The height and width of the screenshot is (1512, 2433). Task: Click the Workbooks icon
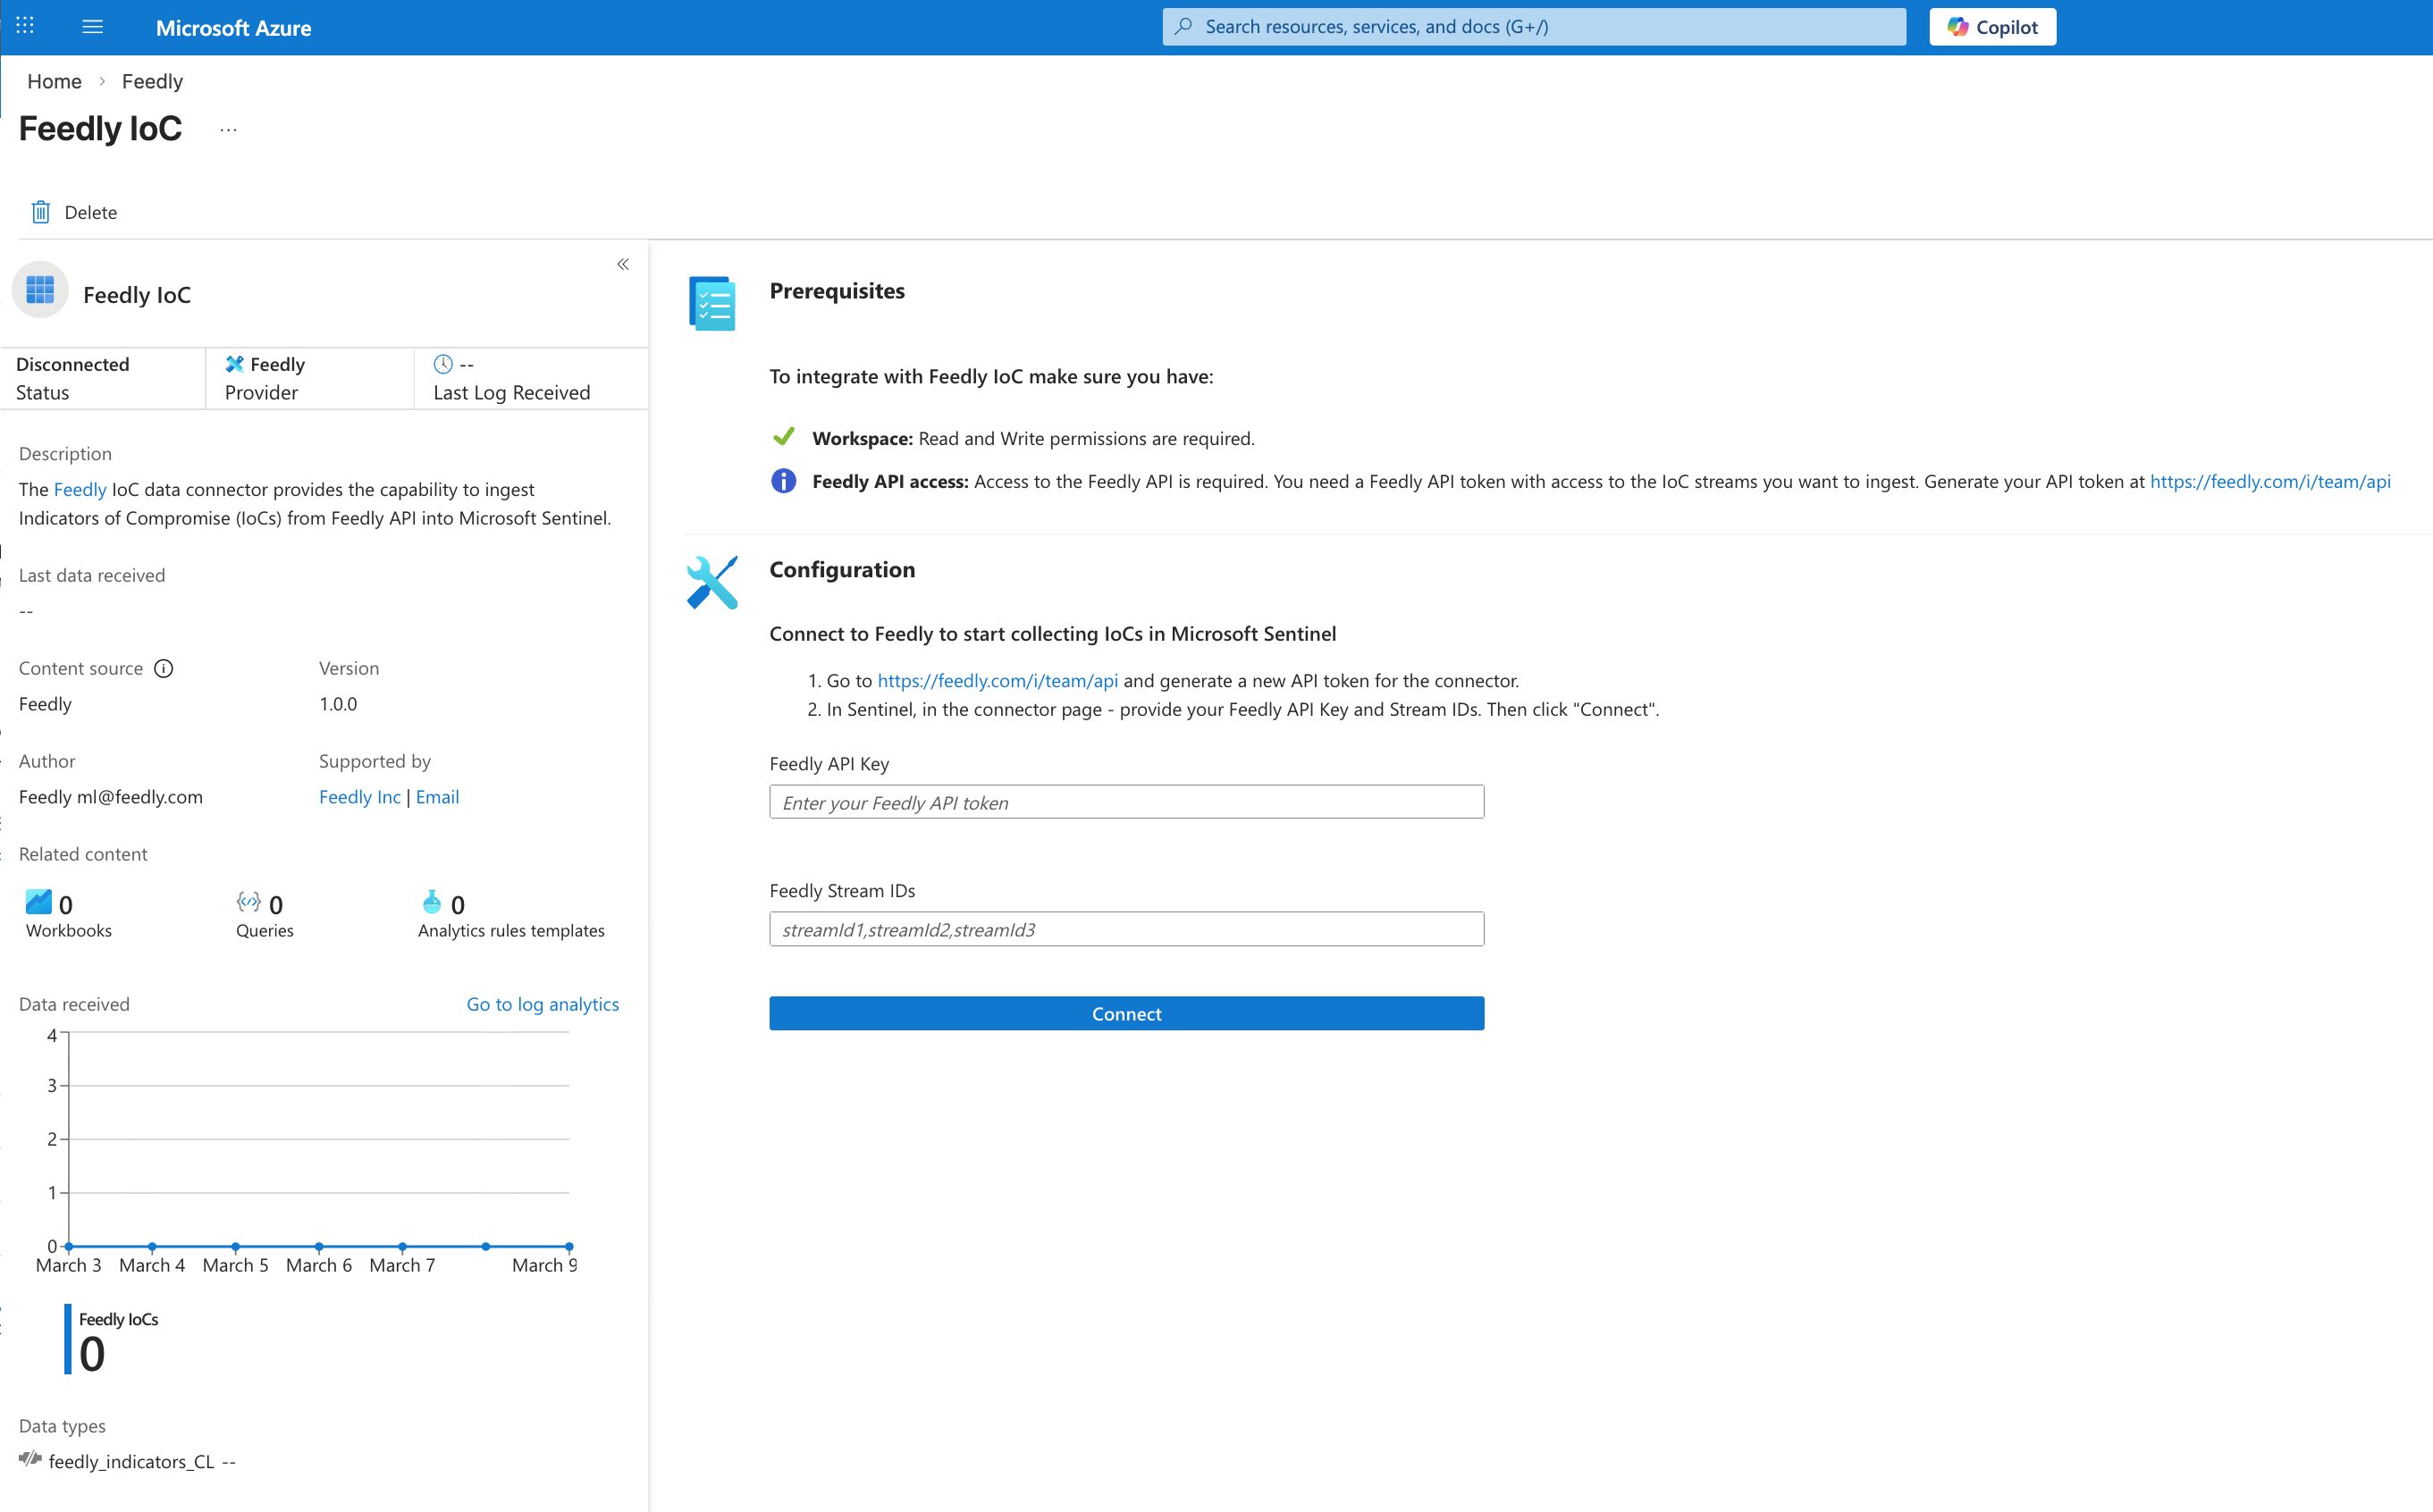[x=38, y=902]
